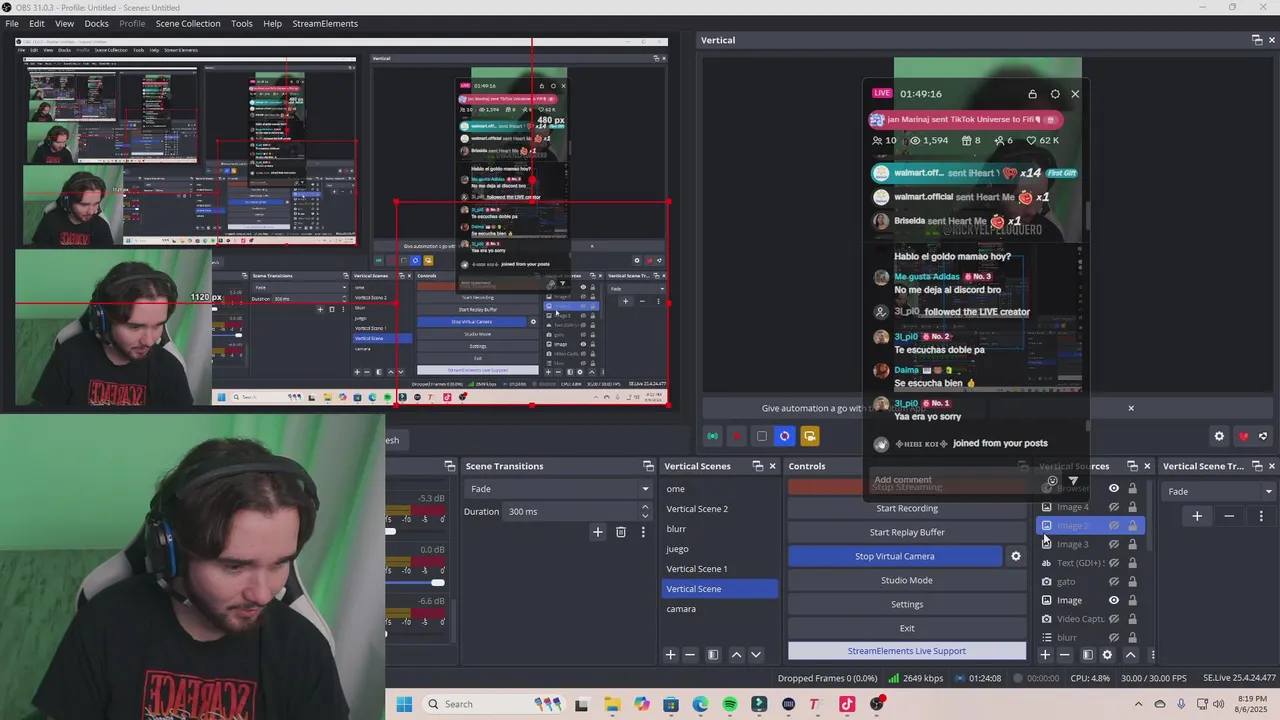Open File Explorer from taskbar
1280x720 pixels.
(612, 704)
